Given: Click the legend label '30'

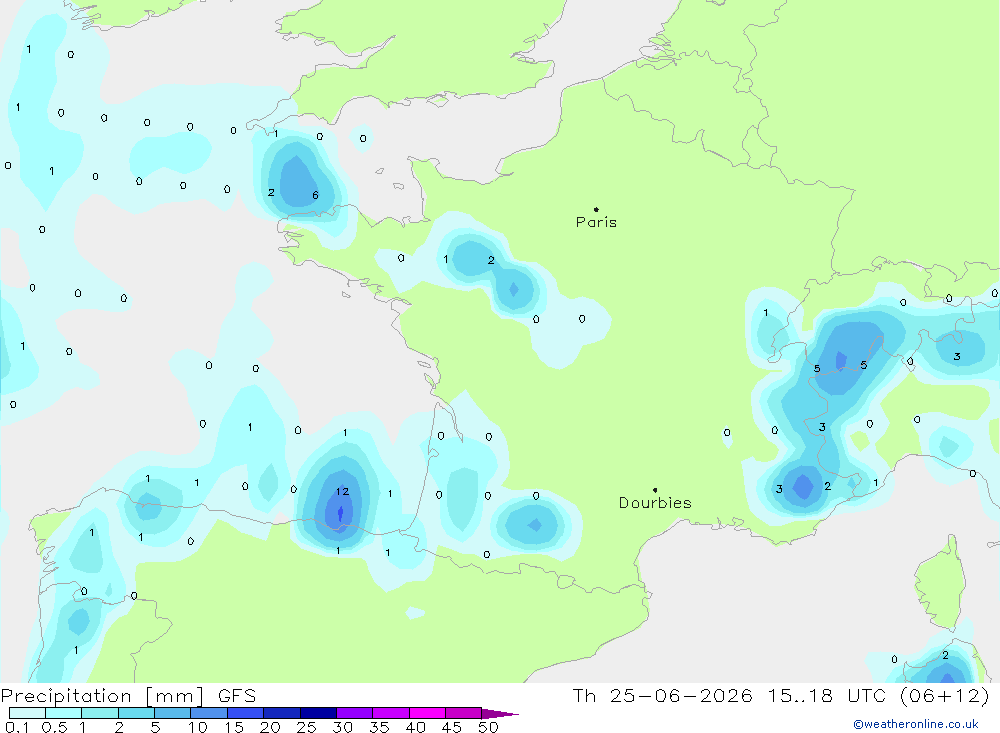Looking at the screenshot, I should click(342, 727).
